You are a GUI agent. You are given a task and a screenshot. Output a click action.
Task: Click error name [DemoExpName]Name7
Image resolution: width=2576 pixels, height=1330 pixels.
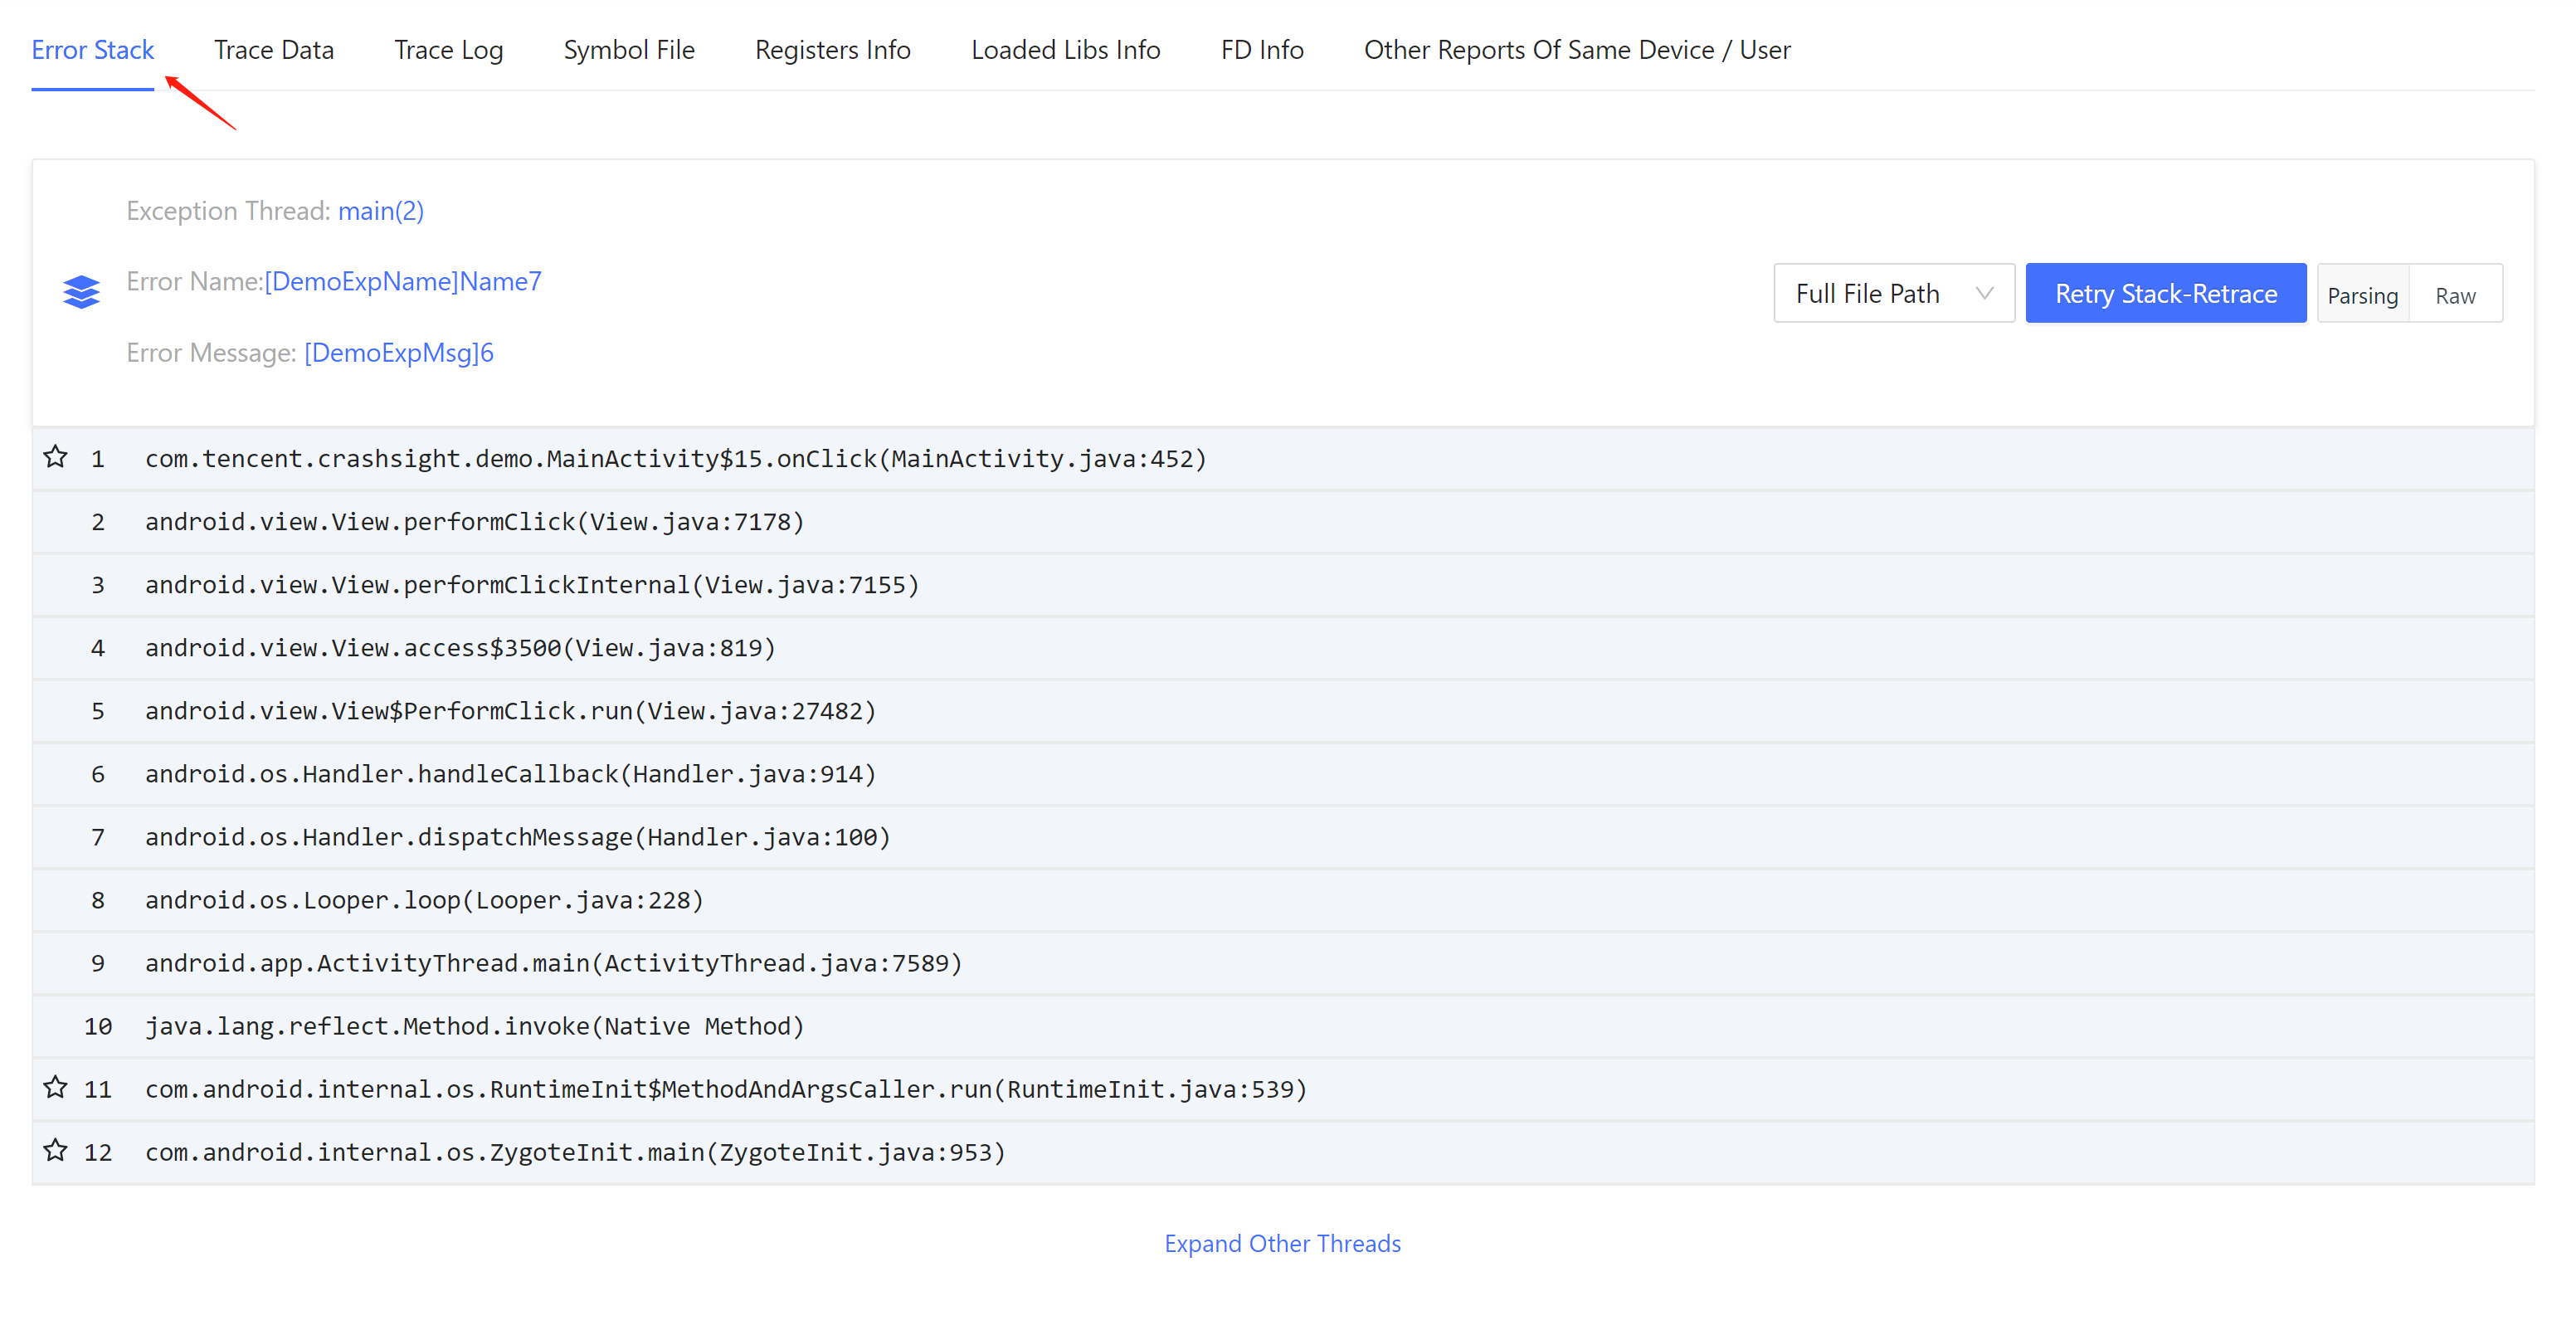[x=403, y=282]
